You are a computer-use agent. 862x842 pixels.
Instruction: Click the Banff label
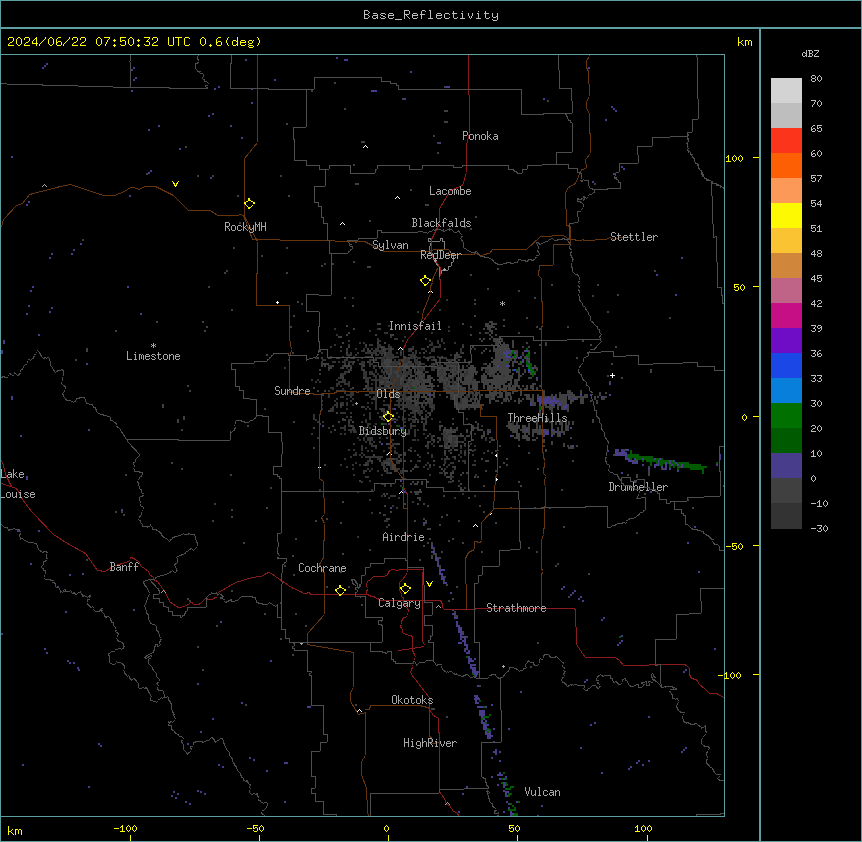pyautogui.click(x=124, y=567)
